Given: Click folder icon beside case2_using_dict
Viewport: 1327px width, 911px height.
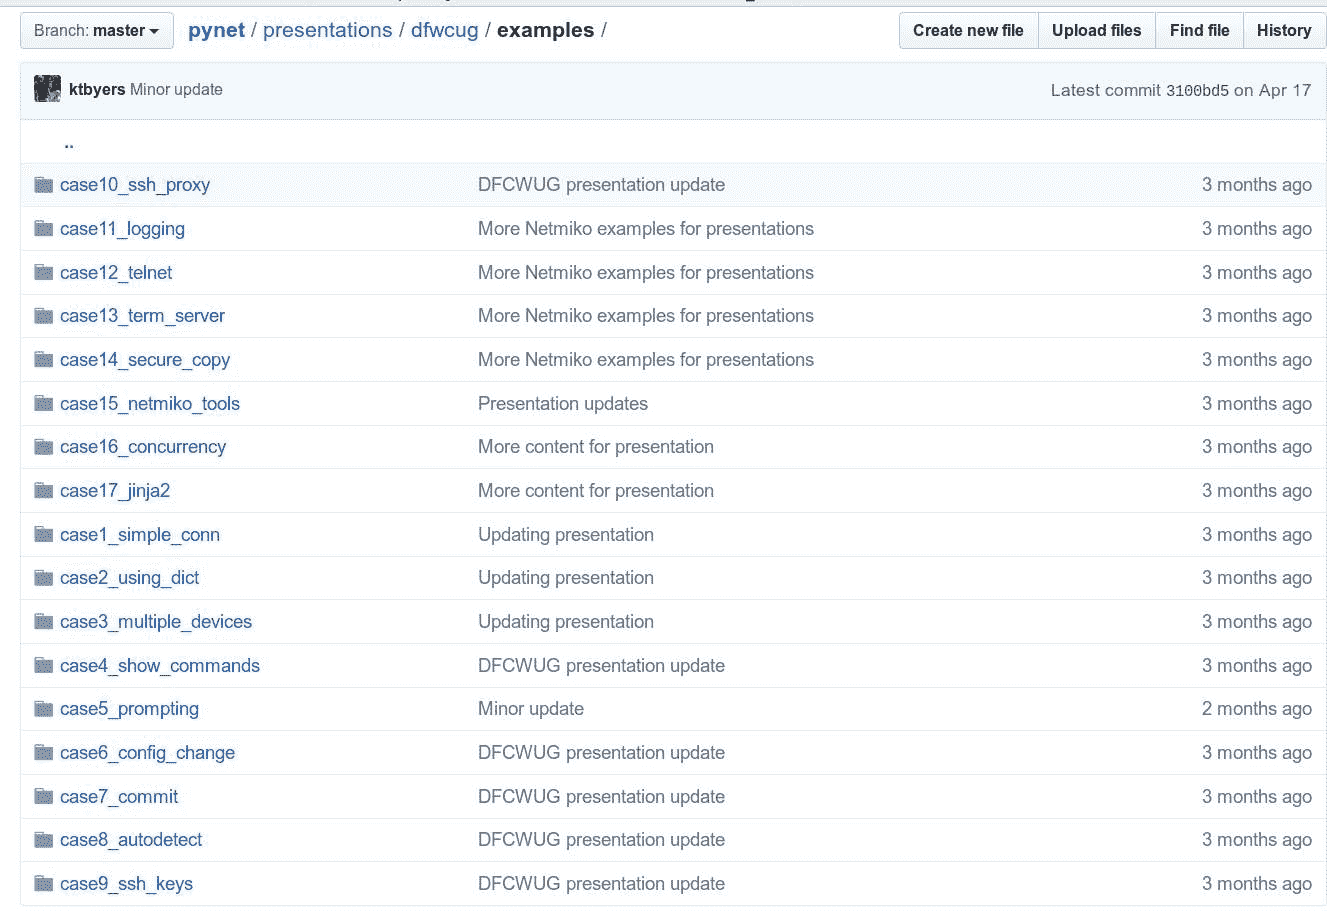Looking at the screenshot, I should coord(43,577).
